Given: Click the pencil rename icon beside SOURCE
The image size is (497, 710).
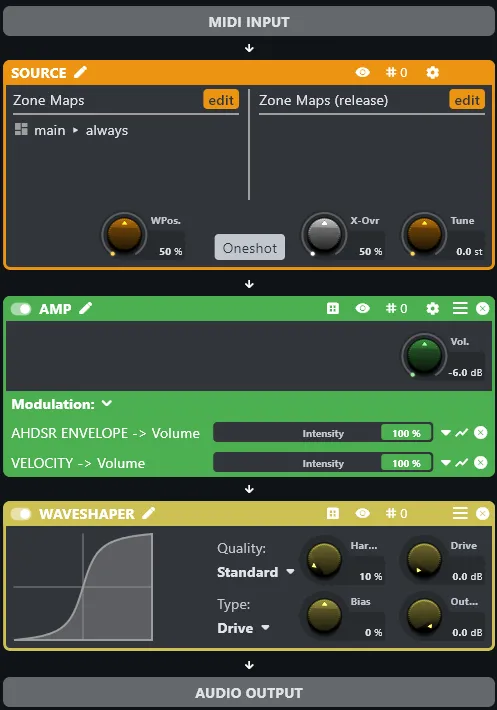Looking at the screenshot, I should [x=81, y=72].
